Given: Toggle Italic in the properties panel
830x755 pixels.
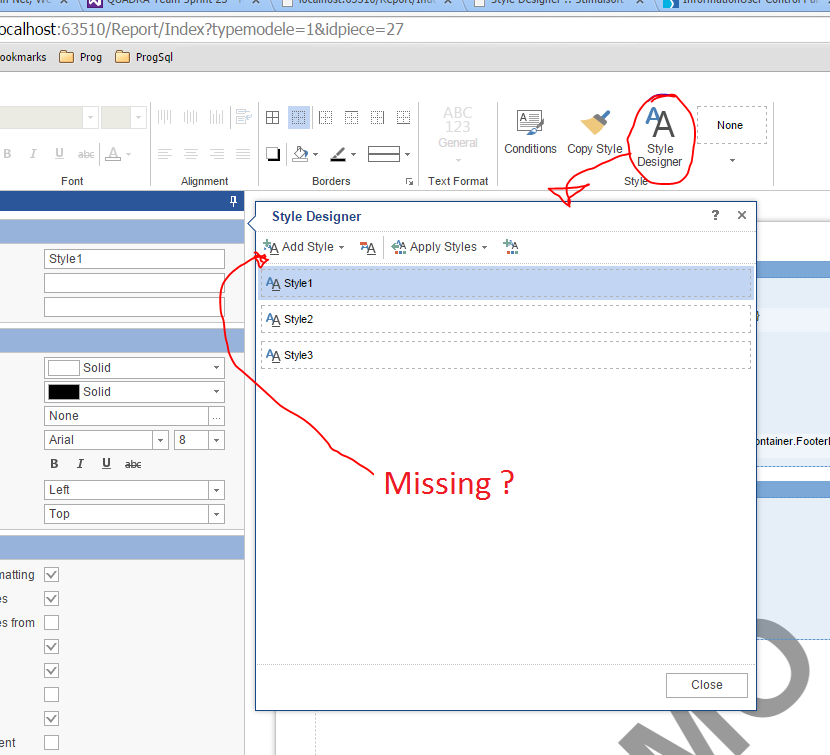Looking at the screenshot, I should [80, 464].
